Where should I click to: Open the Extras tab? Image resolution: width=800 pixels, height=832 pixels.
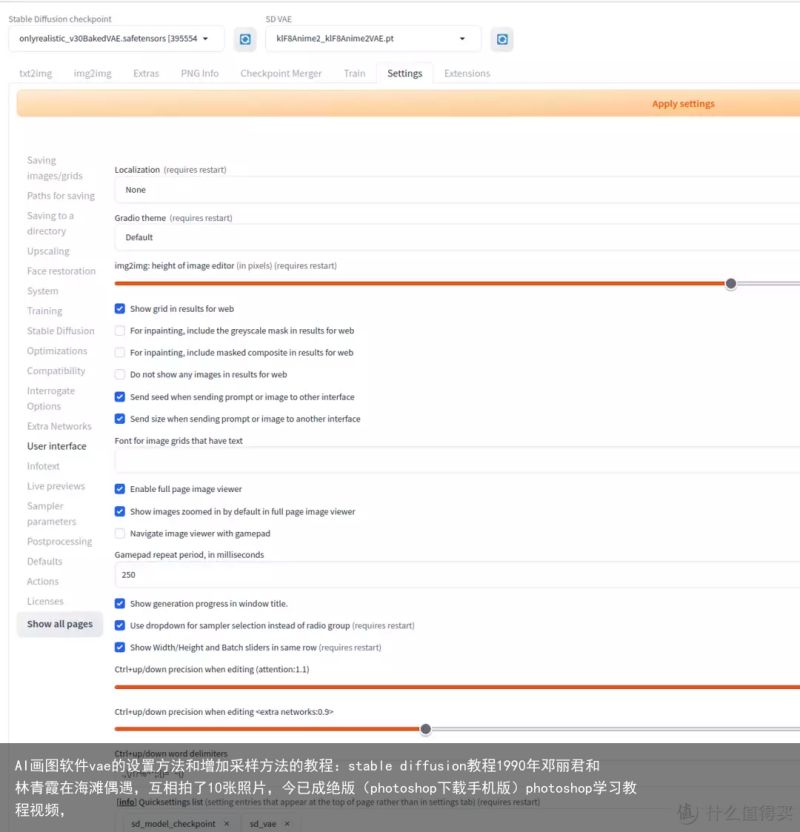point(146,73)
